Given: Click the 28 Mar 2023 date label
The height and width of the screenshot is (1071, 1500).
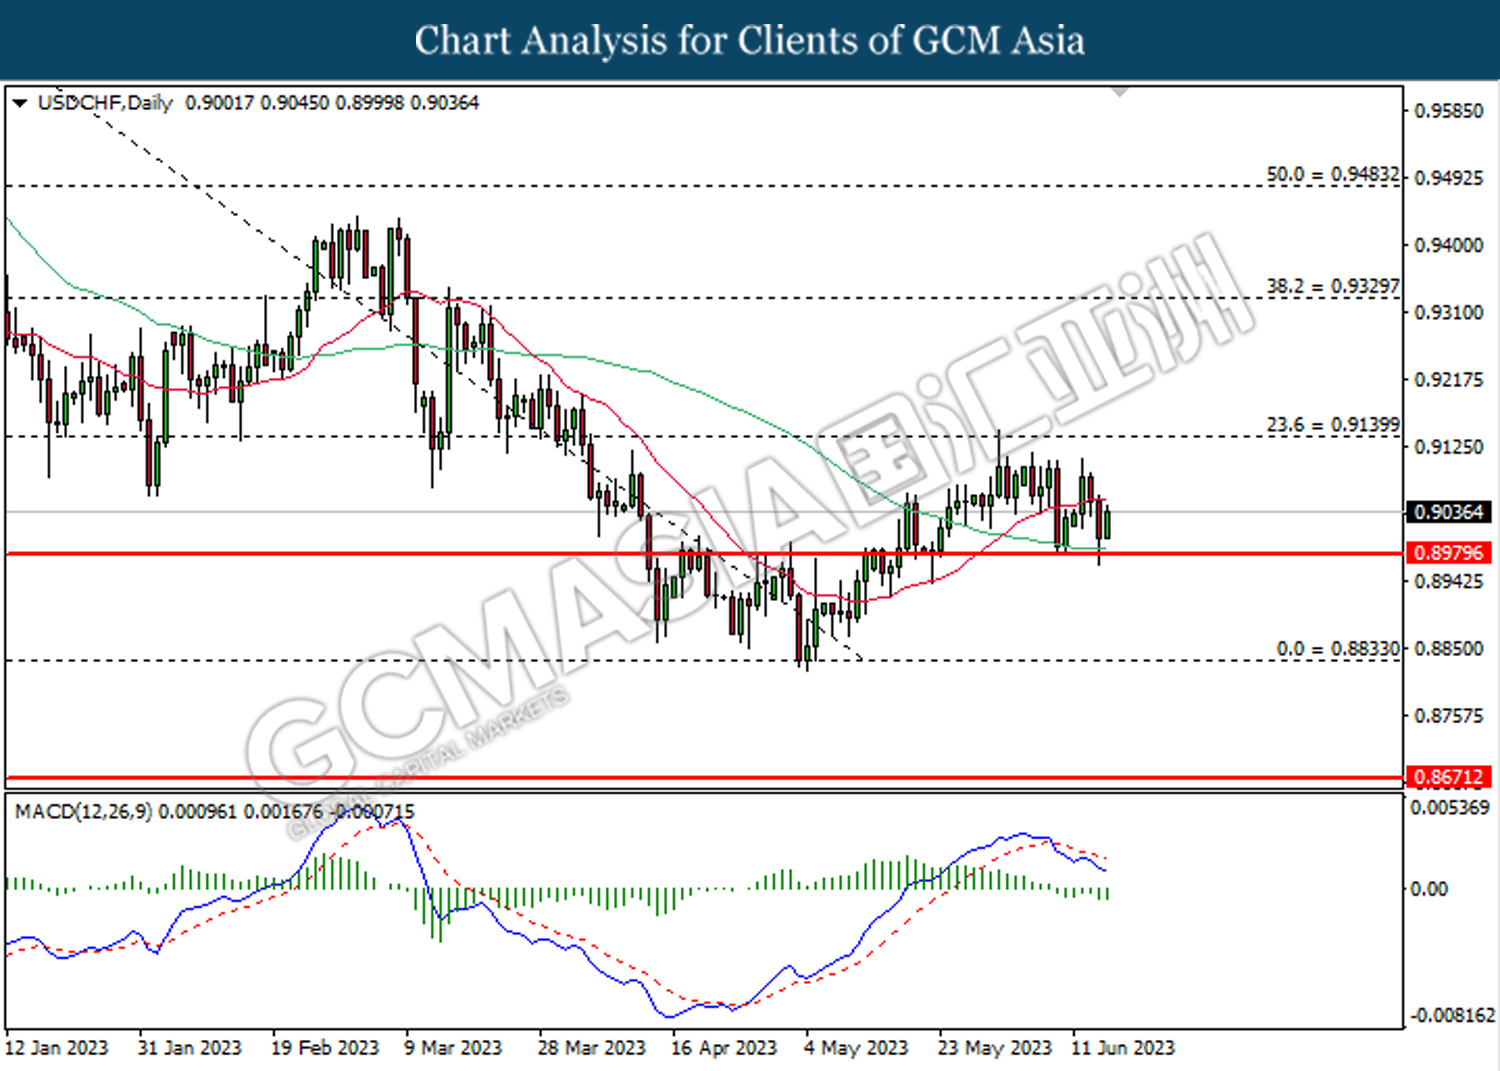Looking at the screenshot, I should point(591,1047).
